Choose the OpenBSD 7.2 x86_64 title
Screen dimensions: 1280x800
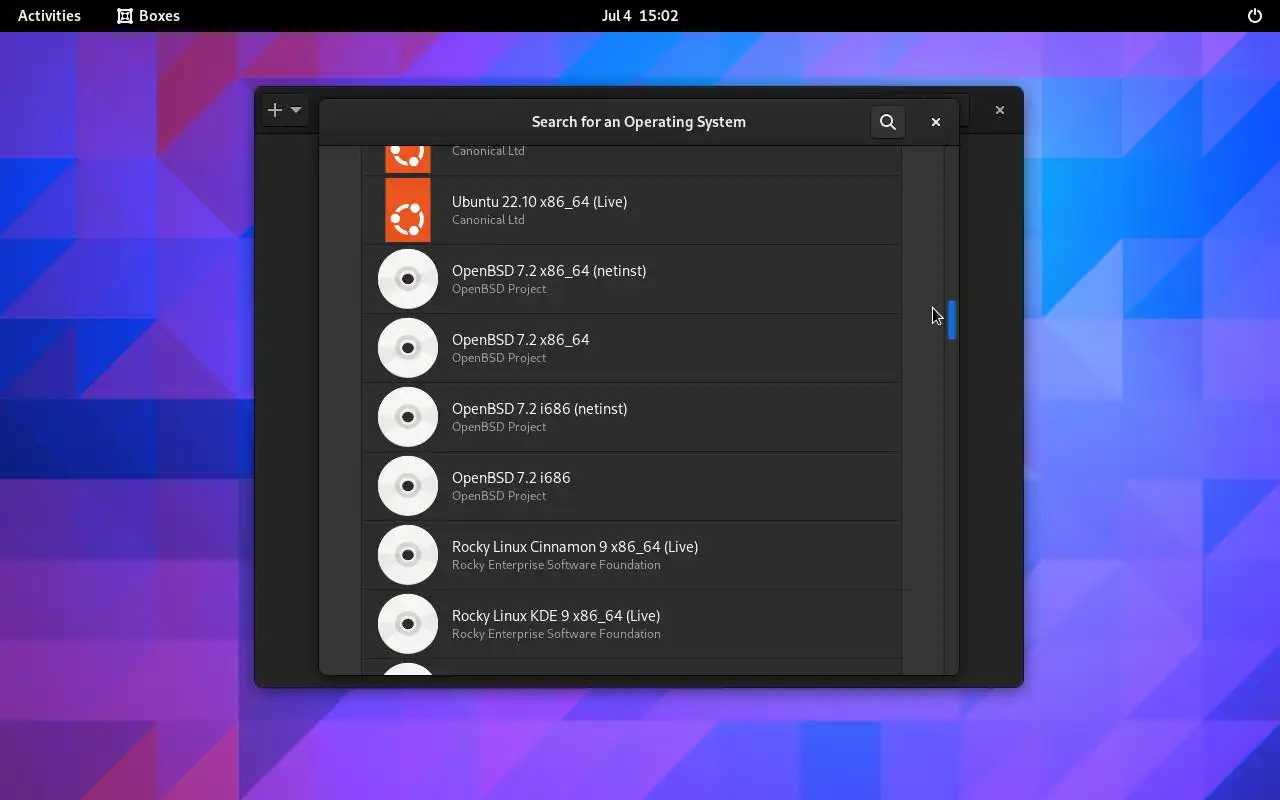520,340
